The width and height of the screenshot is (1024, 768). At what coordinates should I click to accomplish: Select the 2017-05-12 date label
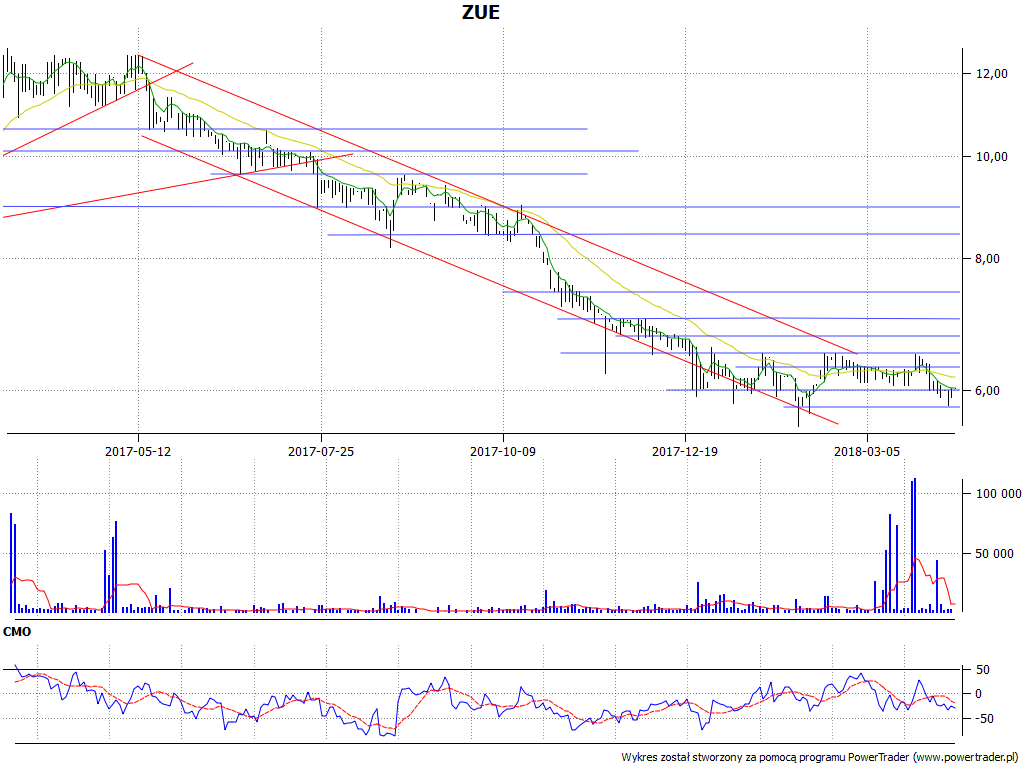(138, 451)
